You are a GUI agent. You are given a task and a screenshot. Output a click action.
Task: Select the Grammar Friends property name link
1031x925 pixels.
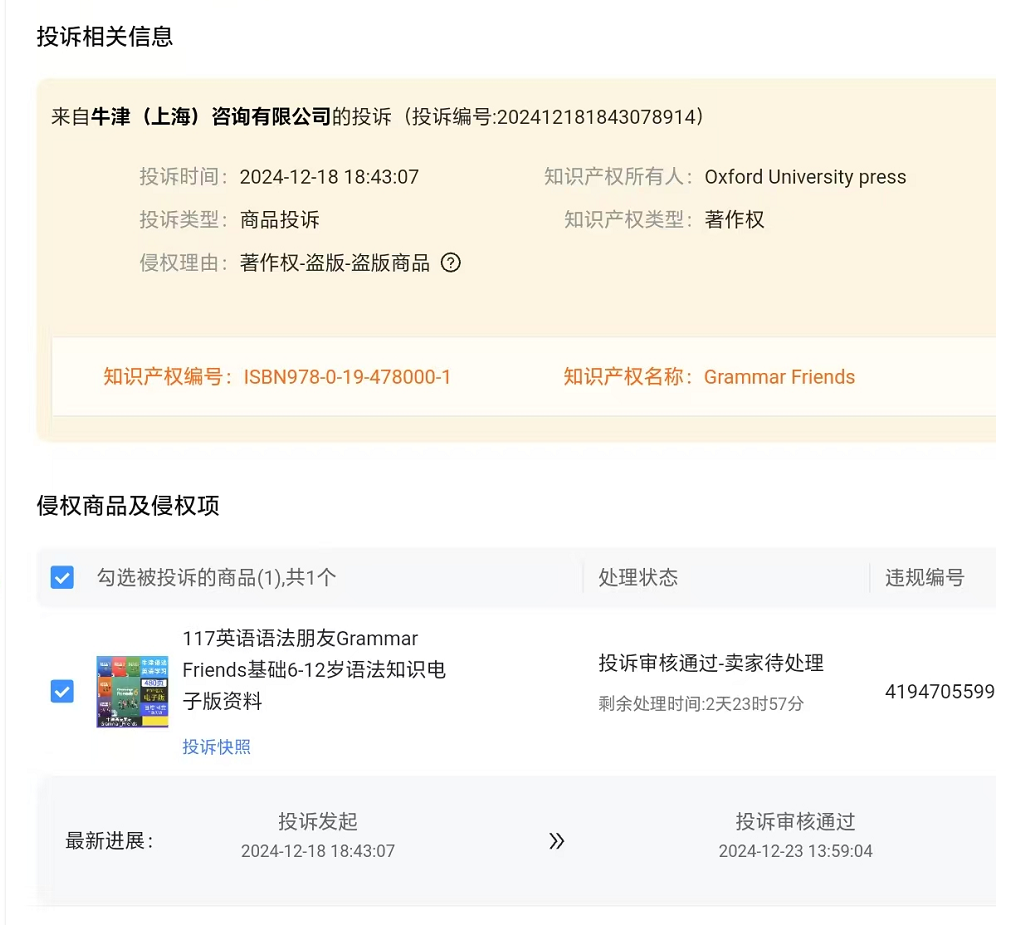[x=780, y=377]
